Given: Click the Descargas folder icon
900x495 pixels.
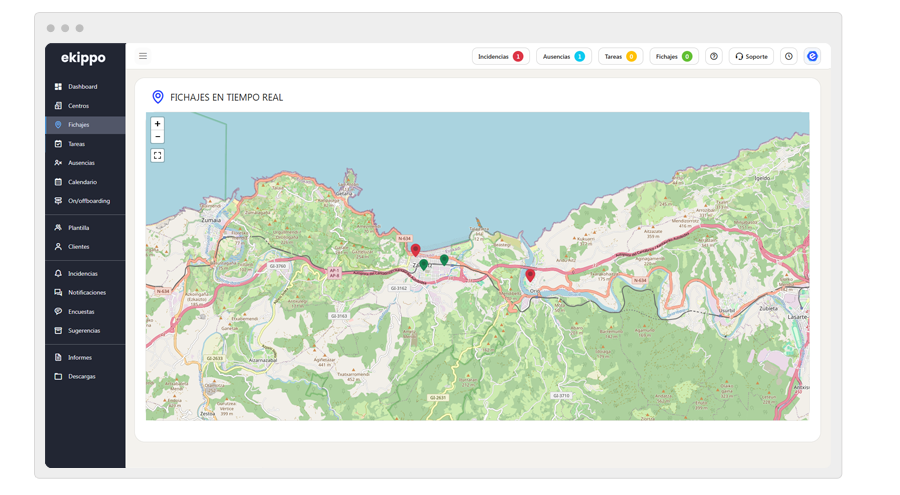Looking at the screenshot, I should [59, 376].
